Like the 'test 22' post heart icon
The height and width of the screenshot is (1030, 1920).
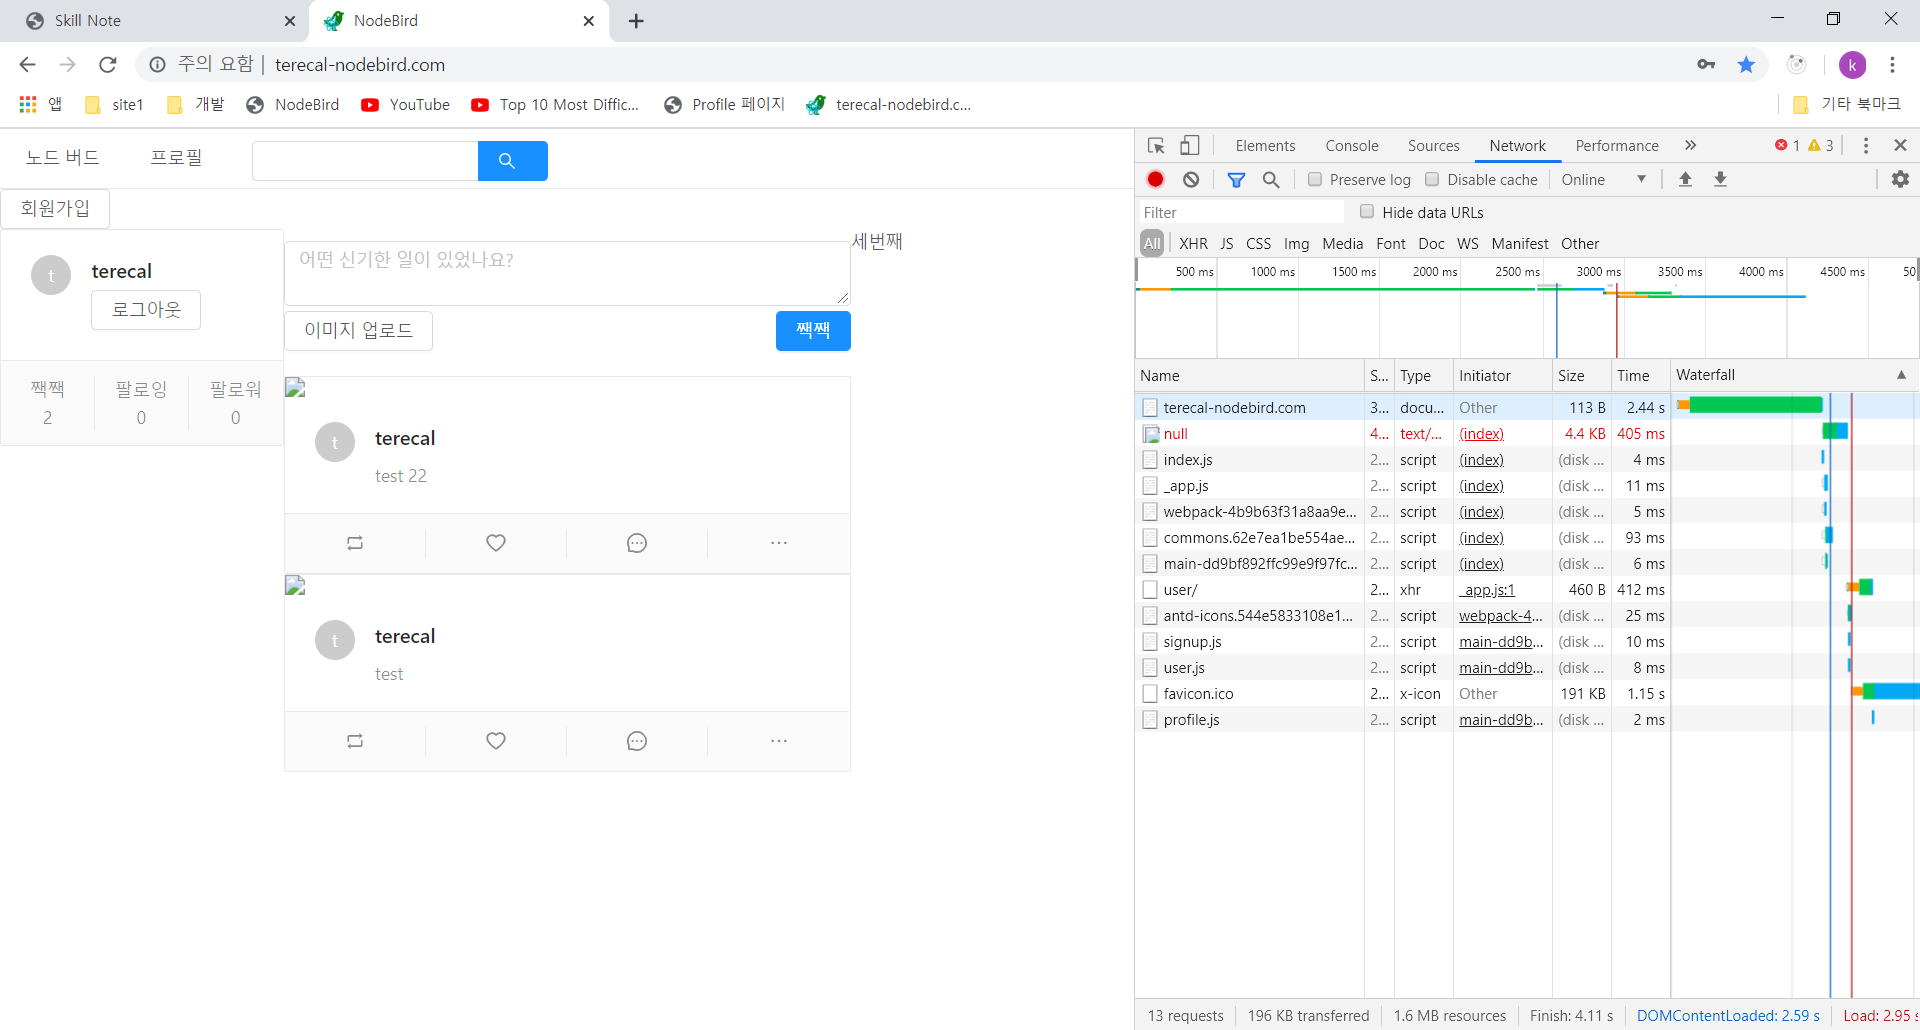[x=496, y=543]
